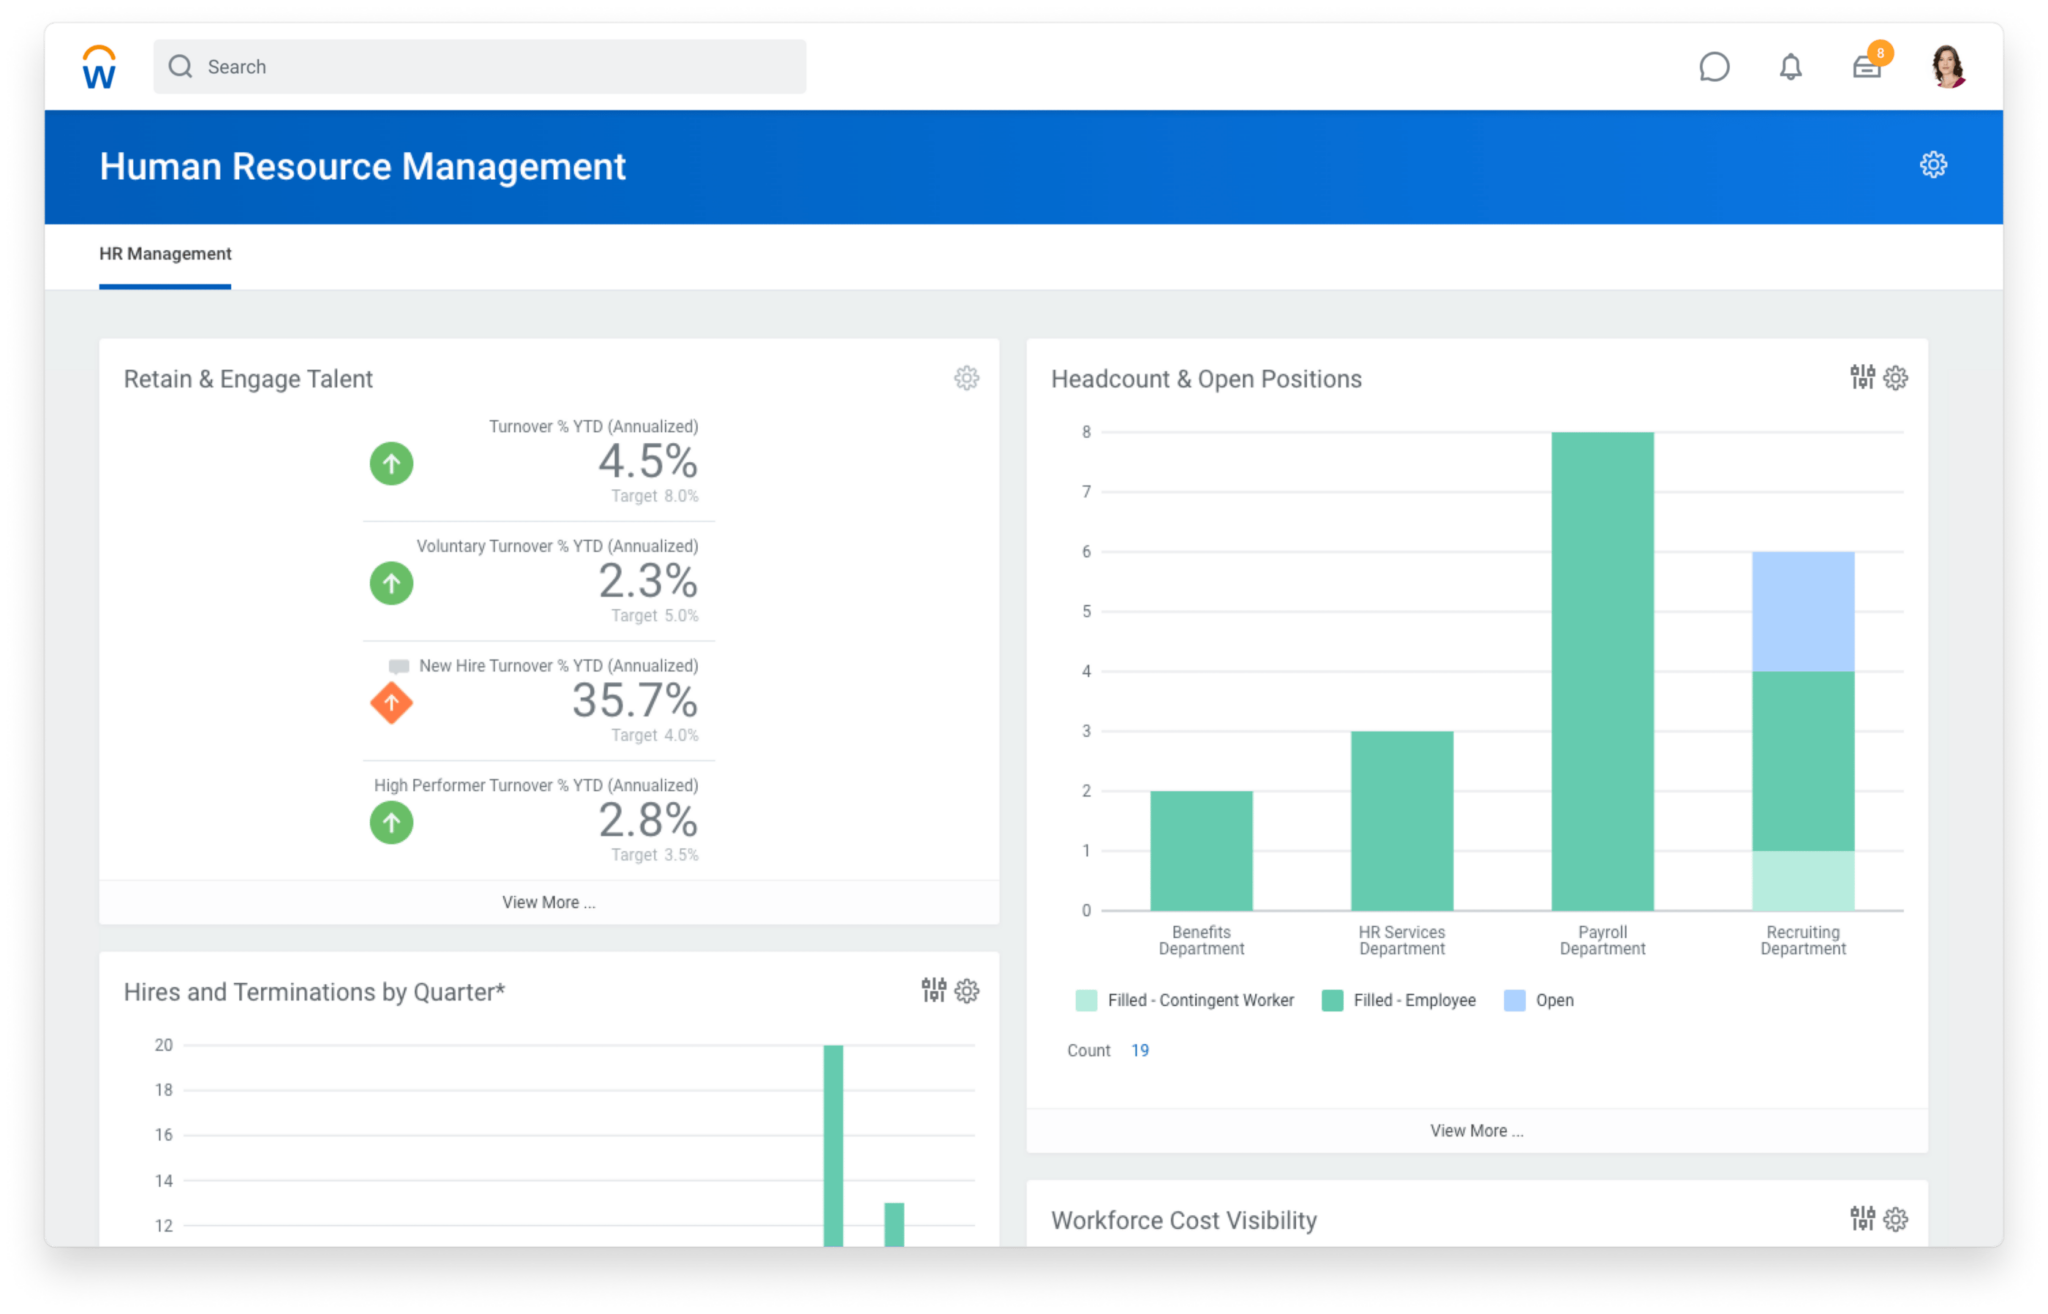Open the gear on Workforce Cost Visibility
This screenshot has width=2048, height=1314.
point(1895,1219)
